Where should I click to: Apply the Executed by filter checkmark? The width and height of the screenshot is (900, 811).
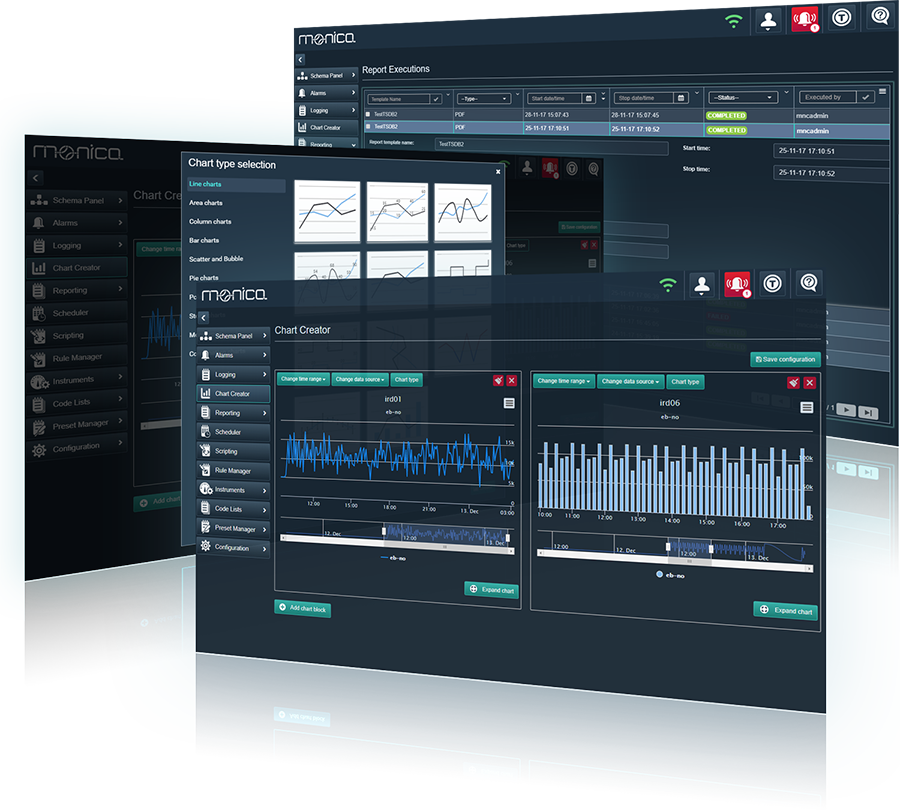865,98
